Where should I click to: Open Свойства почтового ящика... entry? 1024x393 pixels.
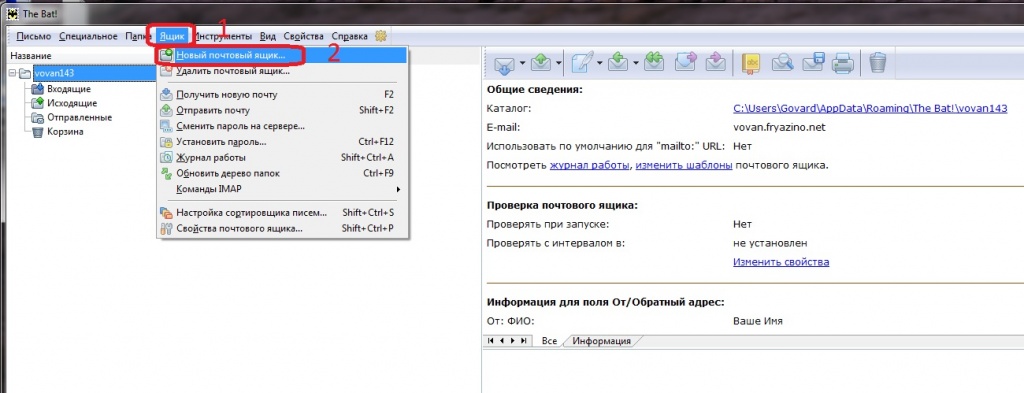[282, 228]
